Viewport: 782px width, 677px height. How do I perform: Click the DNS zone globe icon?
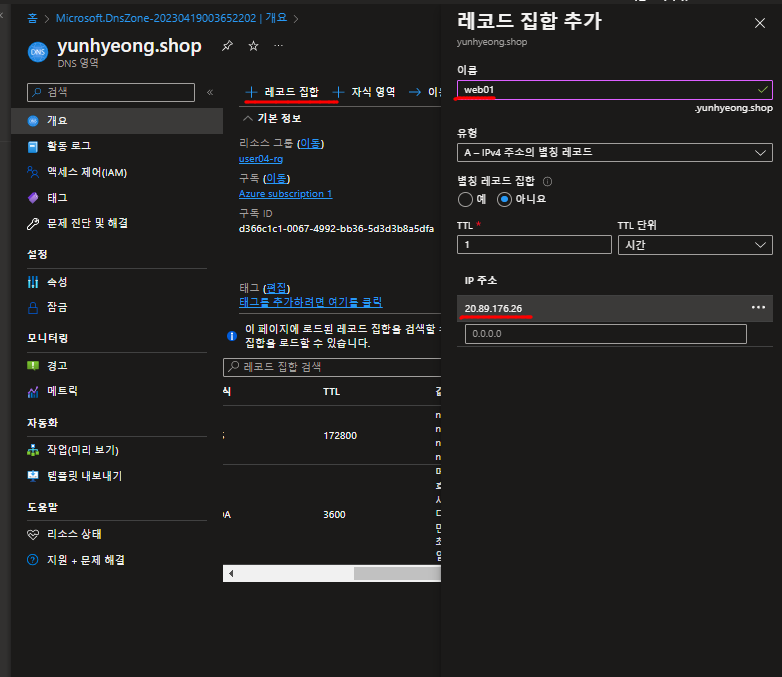coord(38,52)
